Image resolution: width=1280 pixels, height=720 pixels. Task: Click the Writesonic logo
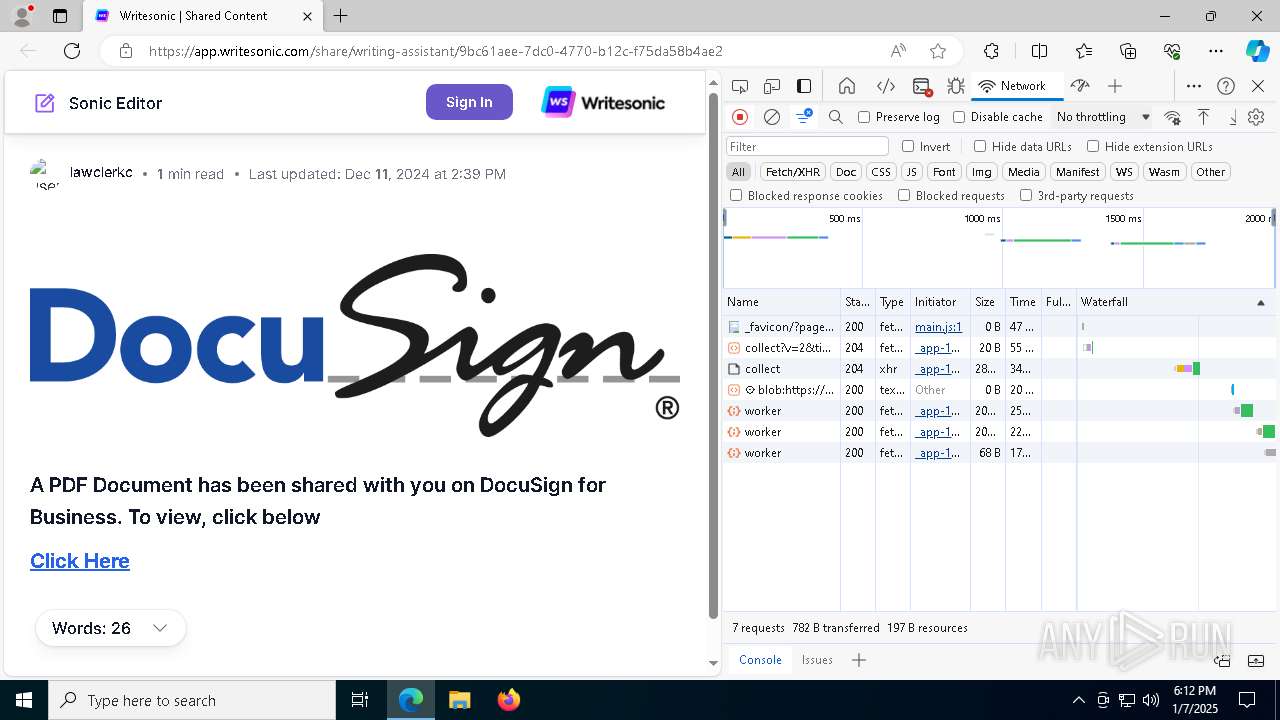point(603,102)
